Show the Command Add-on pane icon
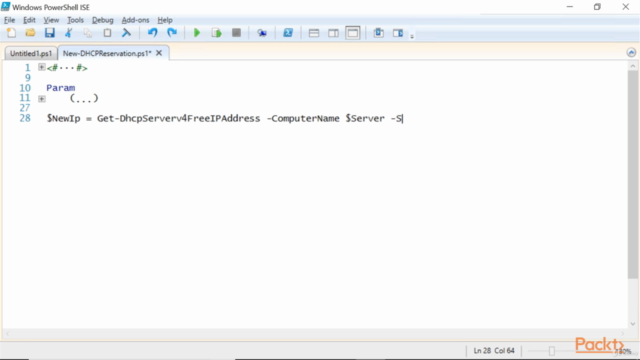 pos(398,33)
